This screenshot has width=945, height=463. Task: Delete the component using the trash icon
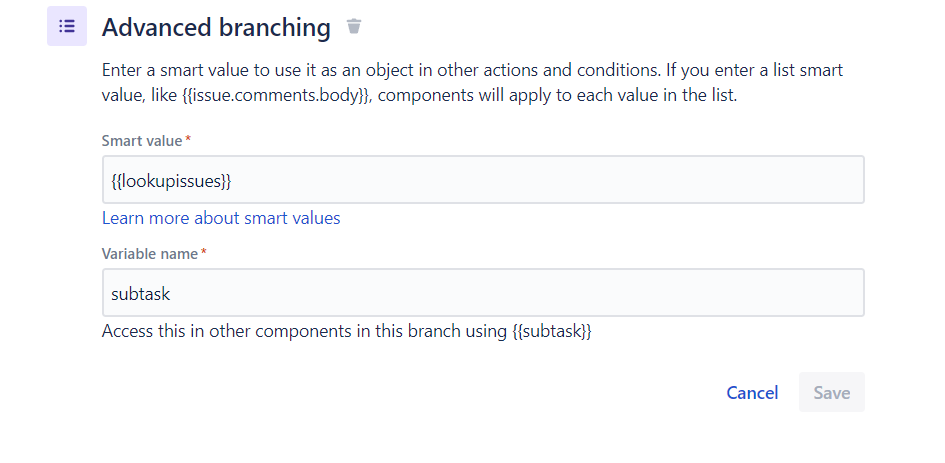tap(354, 26)
